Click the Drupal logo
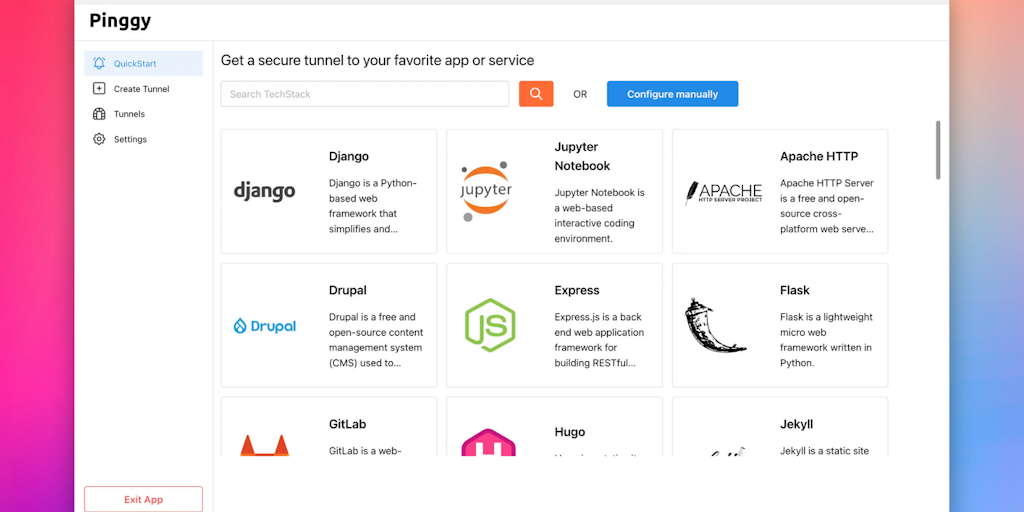1024x512 pixels. pyautogui.click(x=264, y=326)
